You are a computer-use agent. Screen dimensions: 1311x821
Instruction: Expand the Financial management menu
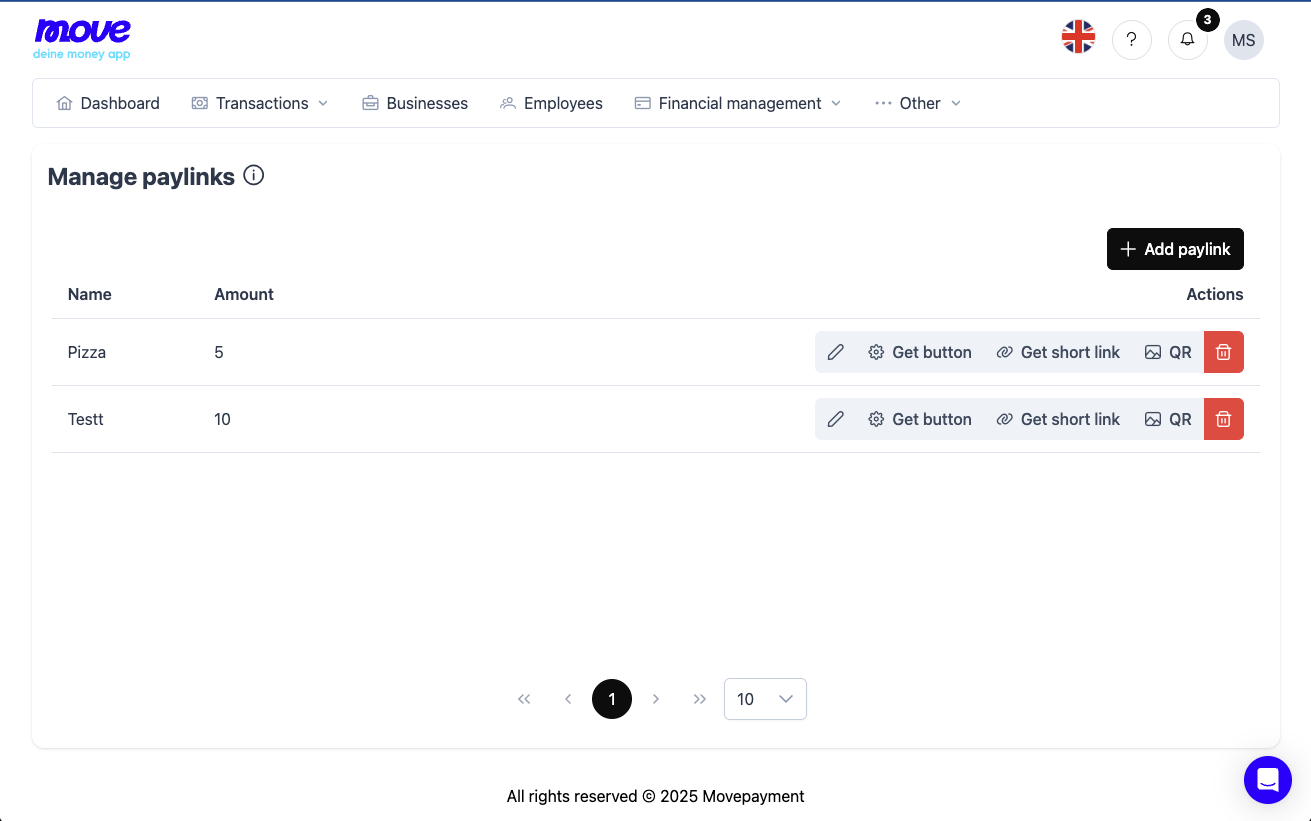(x=738, y=103)
